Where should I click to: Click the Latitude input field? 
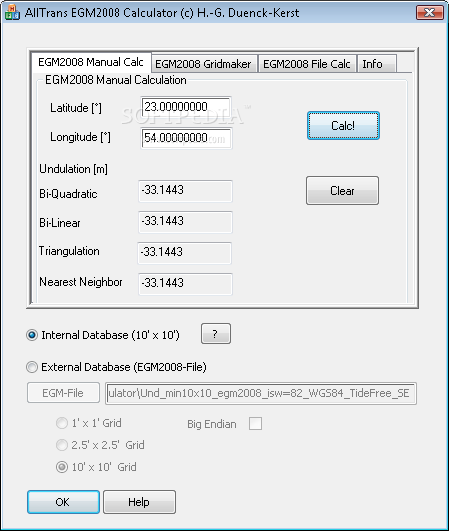[186, 107]
